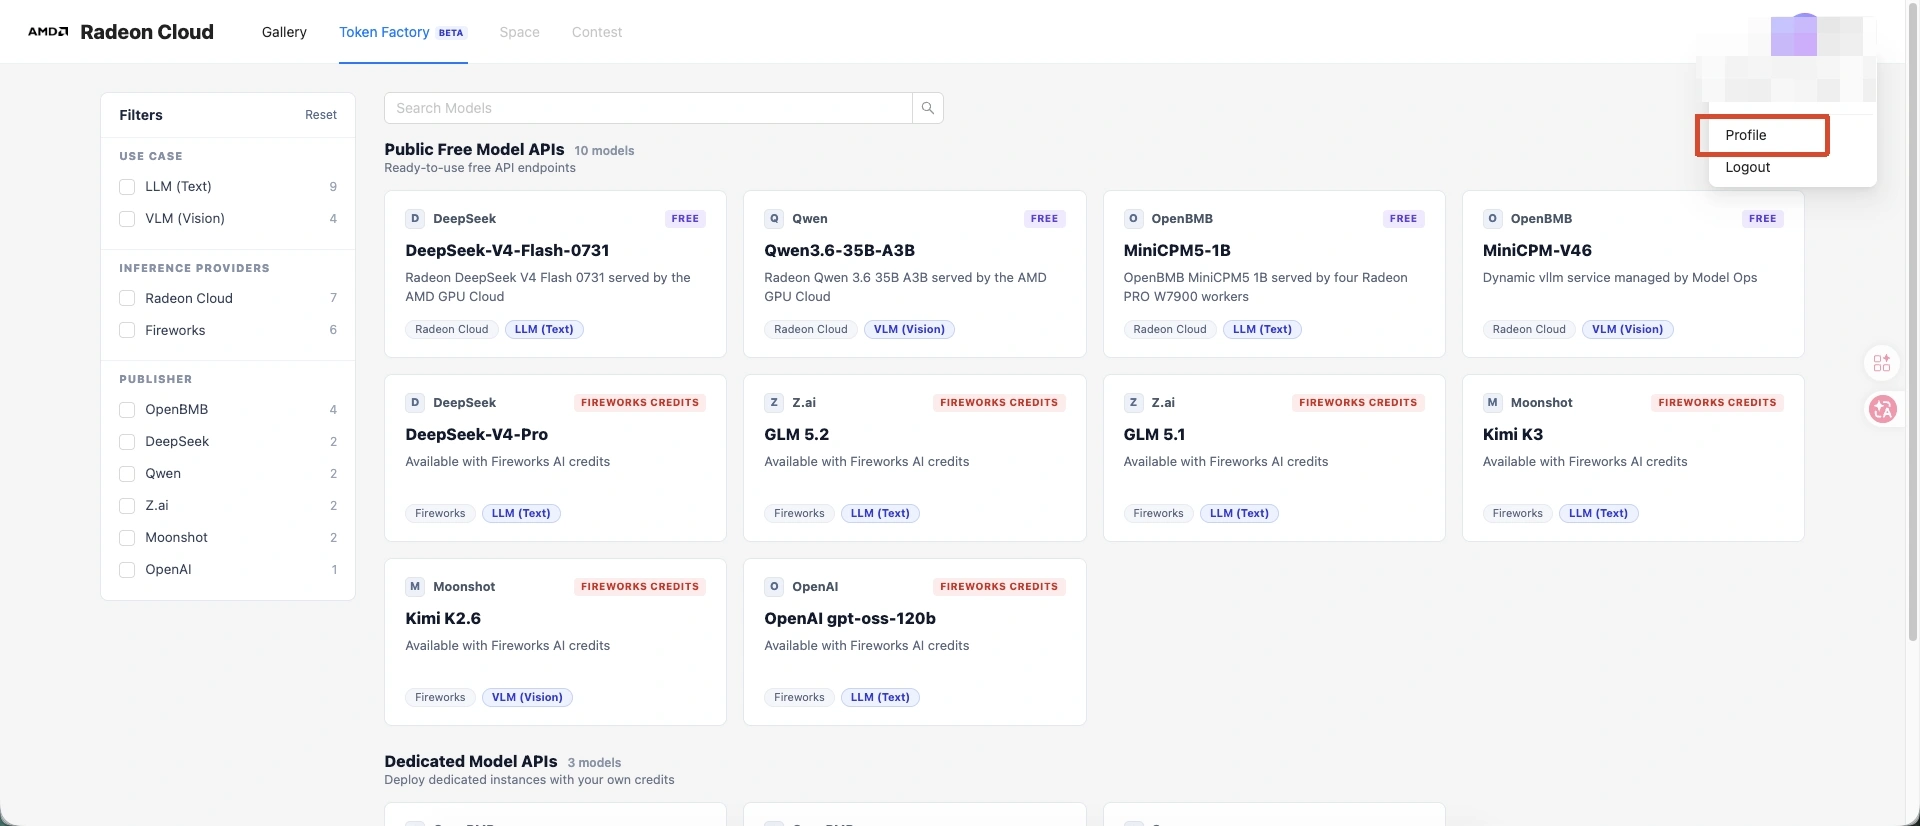Click the Public Free Model APIs heading

tap(474, 149)
